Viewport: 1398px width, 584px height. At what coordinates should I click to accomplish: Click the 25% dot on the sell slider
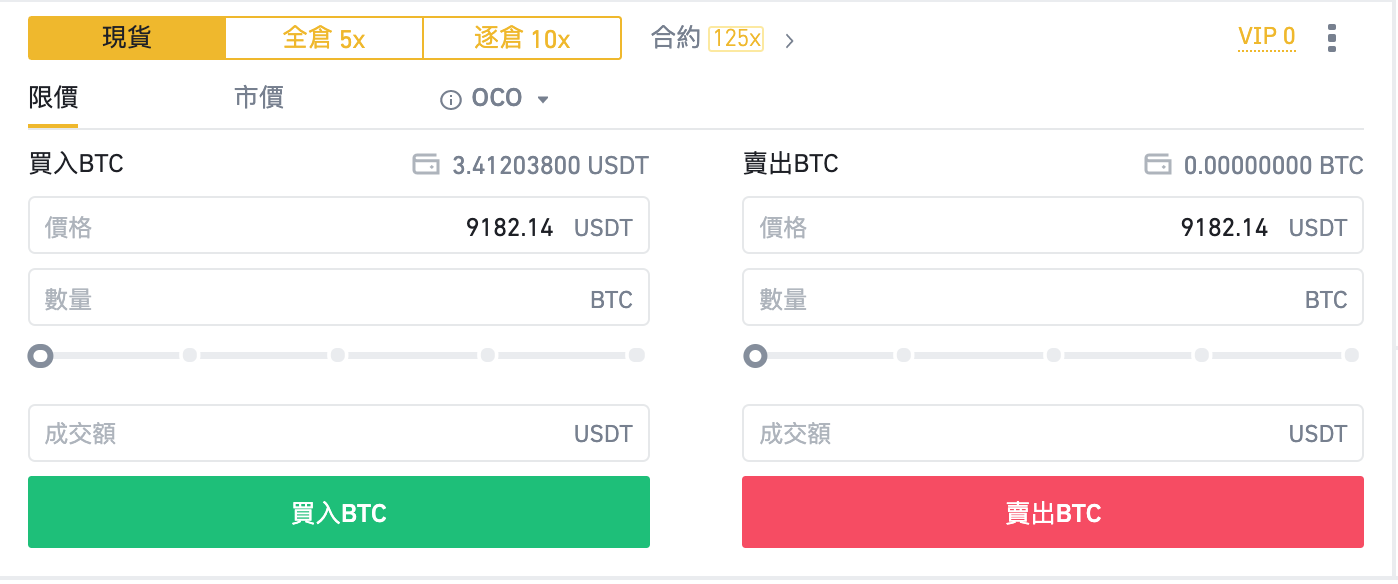click(x=904, y=354)
